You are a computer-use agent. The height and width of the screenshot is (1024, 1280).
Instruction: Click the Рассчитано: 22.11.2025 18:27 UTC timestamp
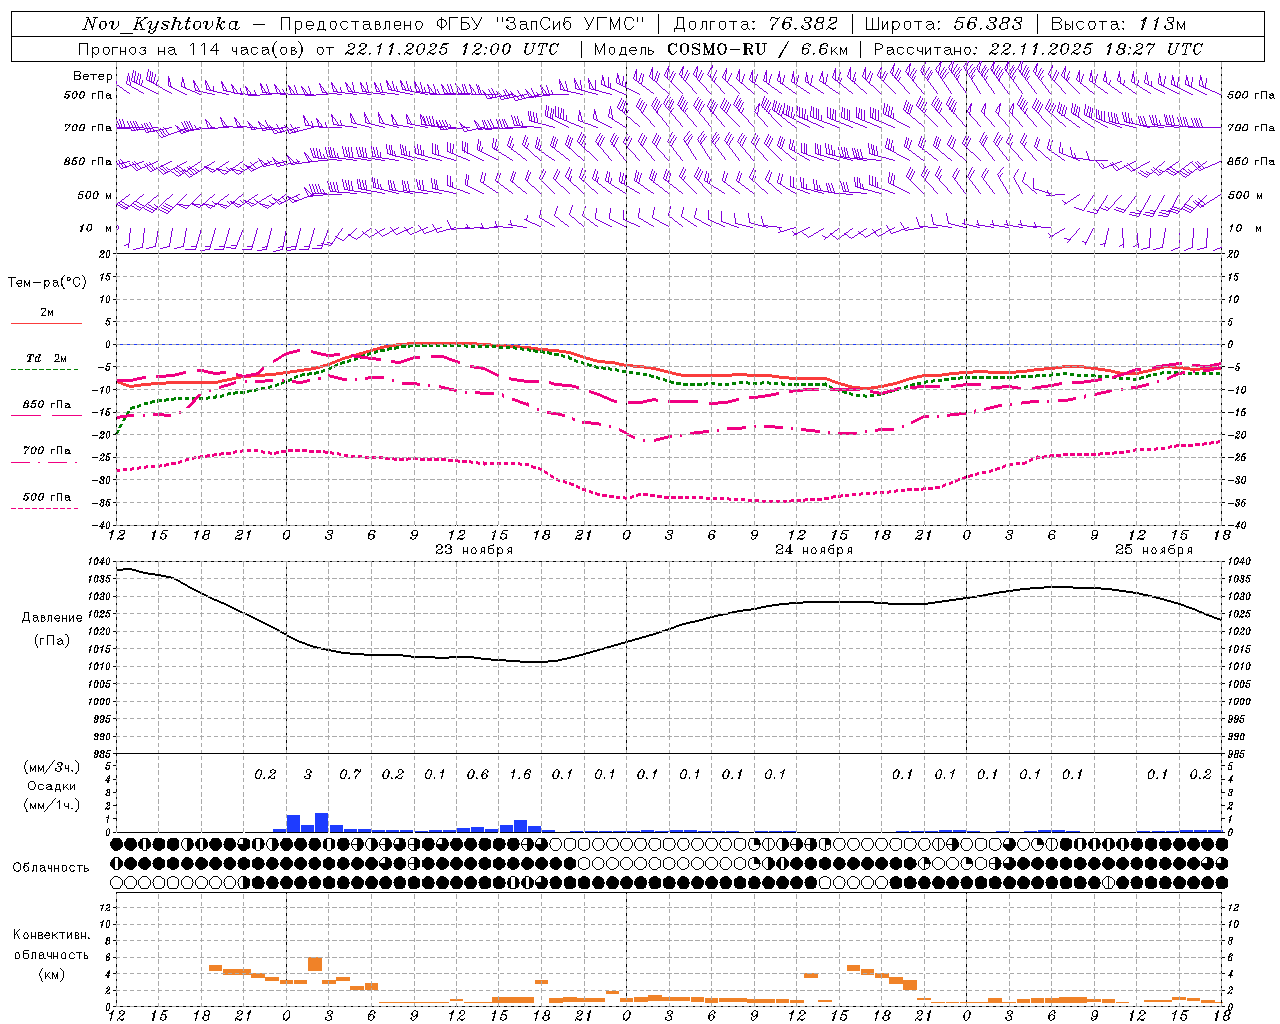tap(1038, 49)
